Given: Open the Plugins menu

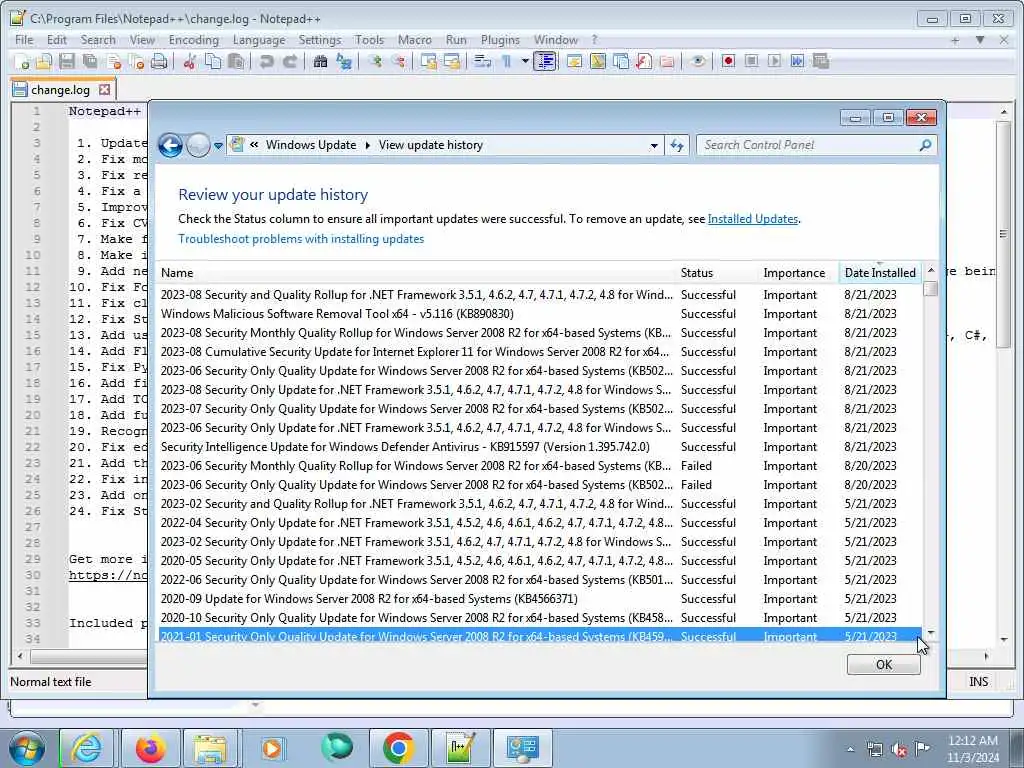Looking at the screenshot, I should pos(500,40).
